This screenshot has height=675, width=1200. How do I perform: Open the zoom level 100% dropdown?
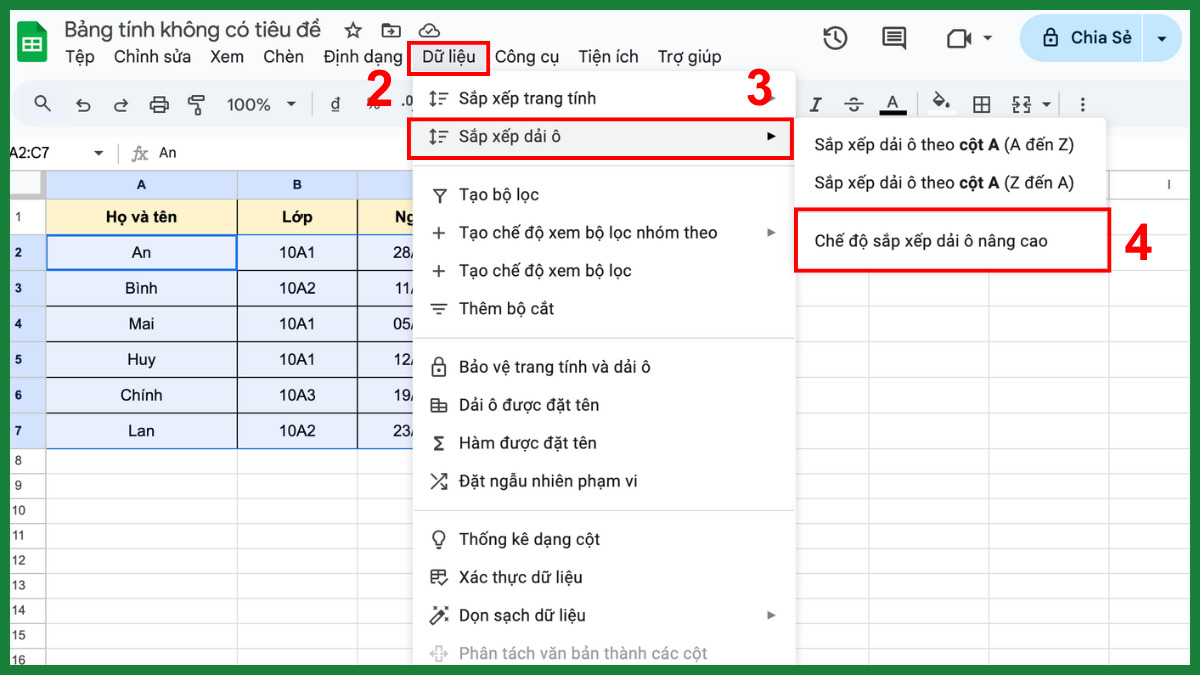260,103
